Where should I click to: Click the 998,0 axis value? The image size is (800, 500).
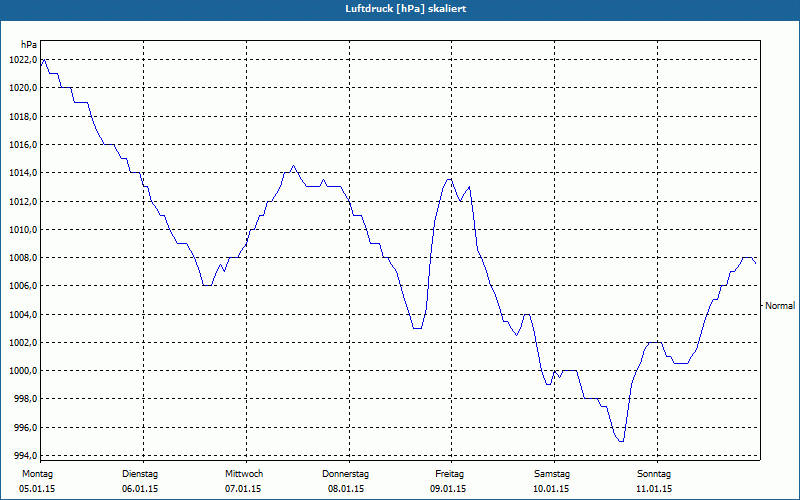click(x=25, y=398)
